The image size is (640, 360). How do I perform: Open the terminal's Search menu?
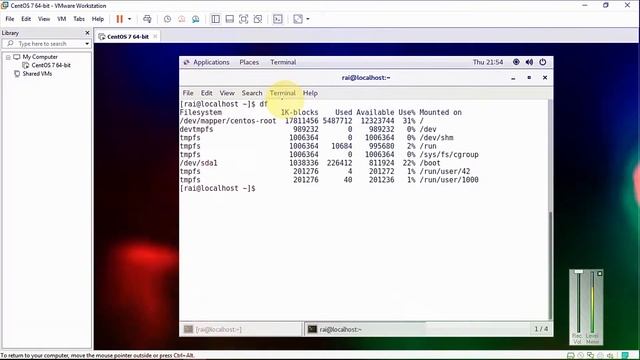click(x=252, y=93)
